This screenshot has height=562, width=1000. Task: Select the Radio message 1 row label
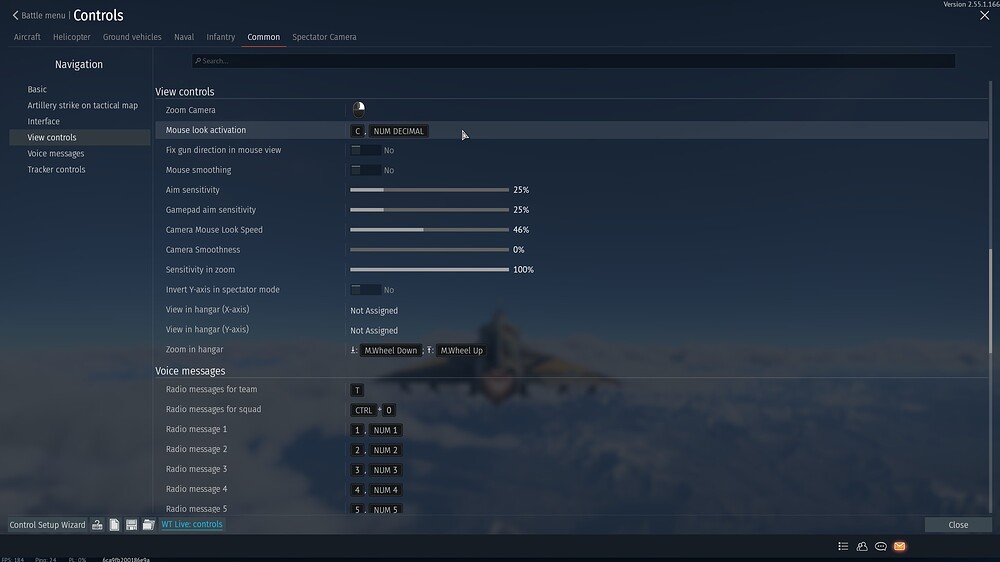tap(196, 429)
